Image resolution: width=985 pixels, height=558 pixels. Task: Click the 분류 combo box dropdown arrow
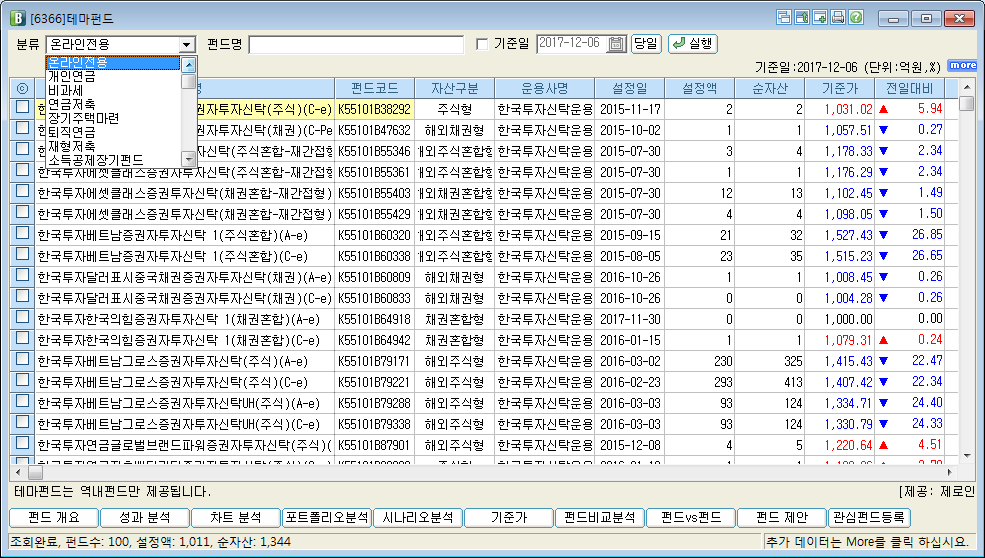187,45
